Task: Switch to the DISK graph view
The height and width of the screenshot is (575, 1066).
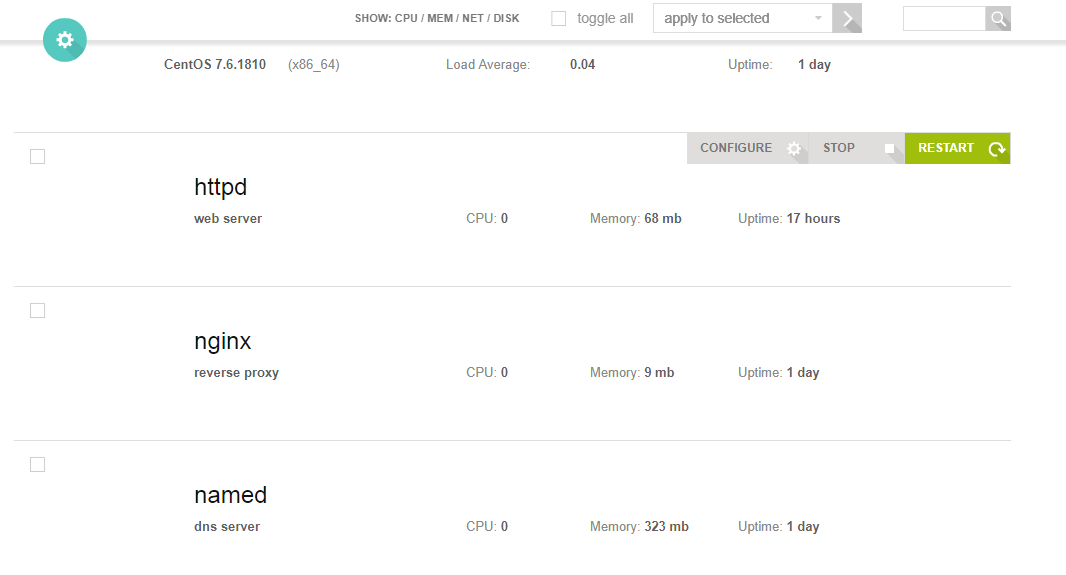Action: coord(506,19)
